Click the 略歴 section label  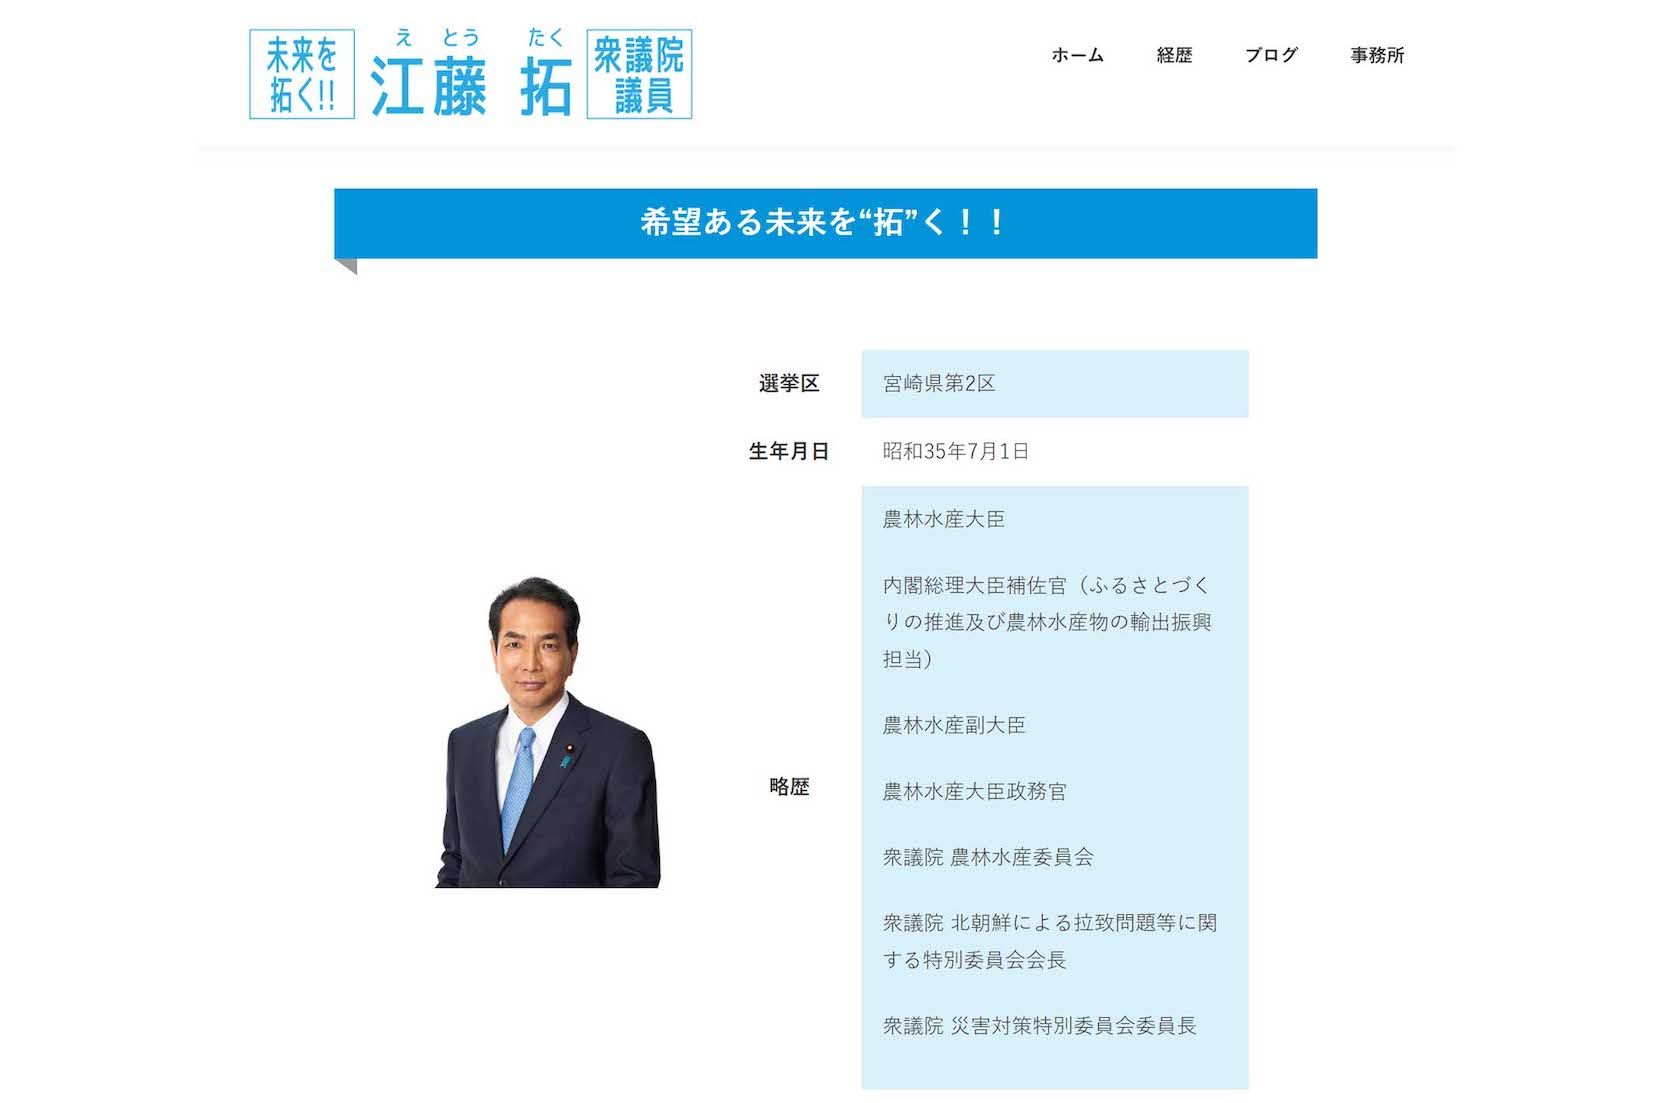coord(789,789)
